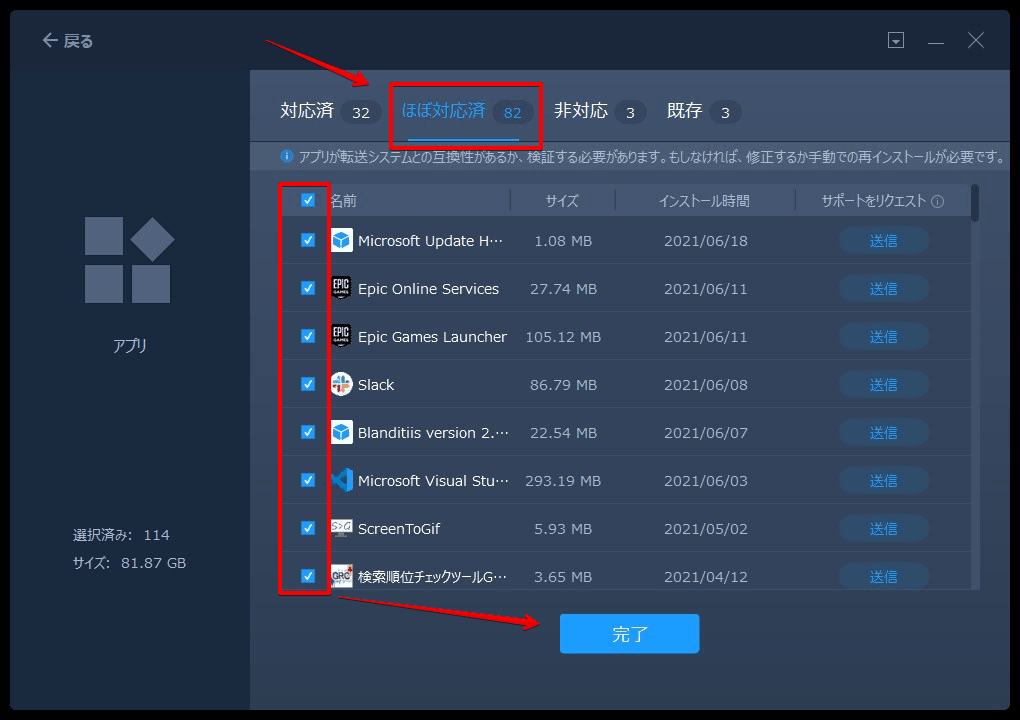Minimize the application window
1020x720 pixels.
click(935, 41)
